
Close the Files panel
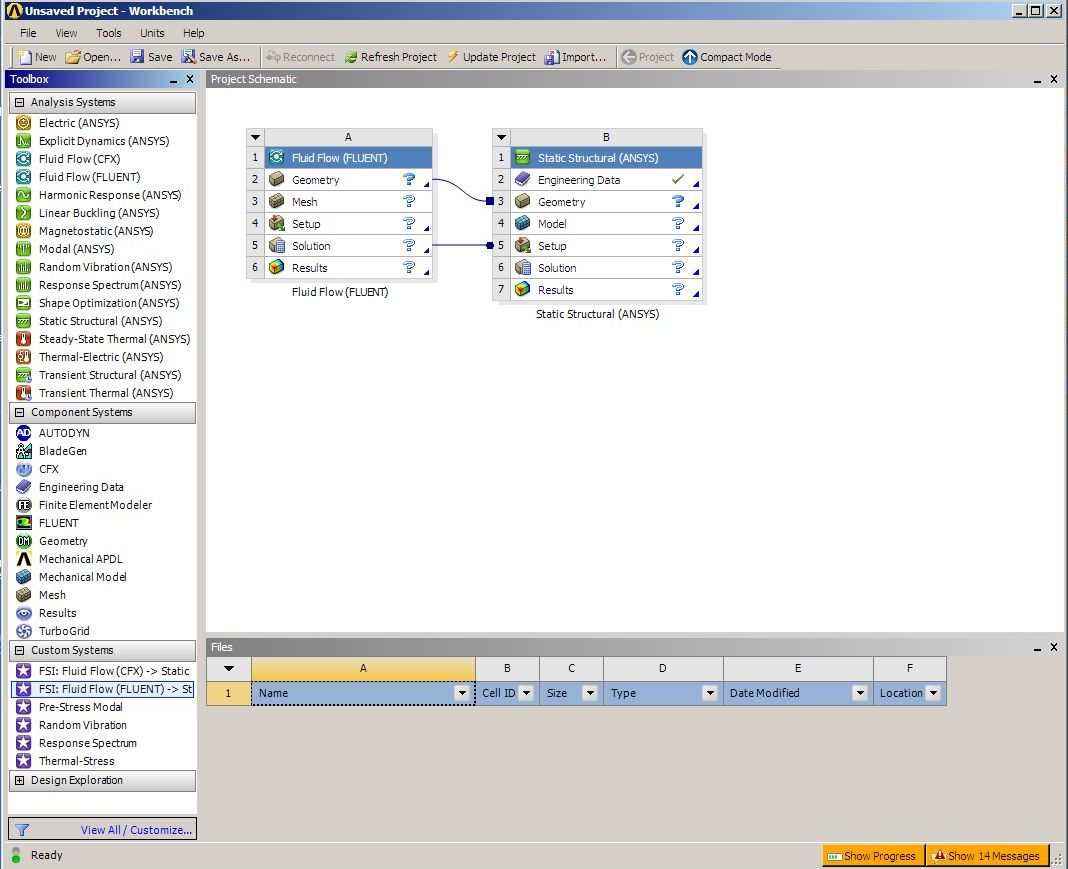(1053, 647)
